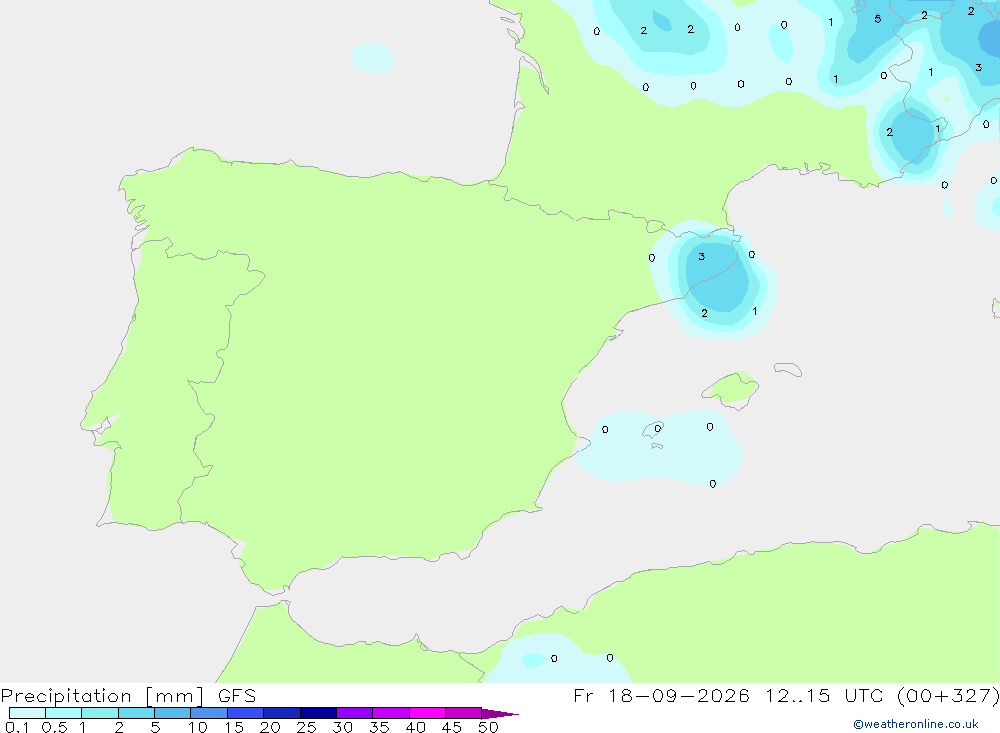Choose the legend swatch between 5 and 10
Viewport: 1000px width, 733px height.
coord(173,713)
